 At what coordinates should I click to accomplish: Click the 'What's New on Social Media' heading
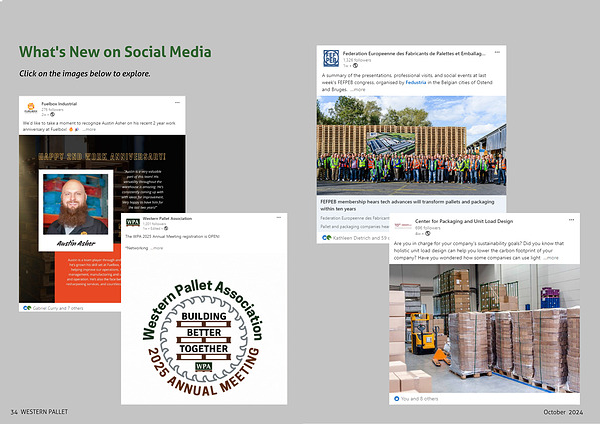115,52
